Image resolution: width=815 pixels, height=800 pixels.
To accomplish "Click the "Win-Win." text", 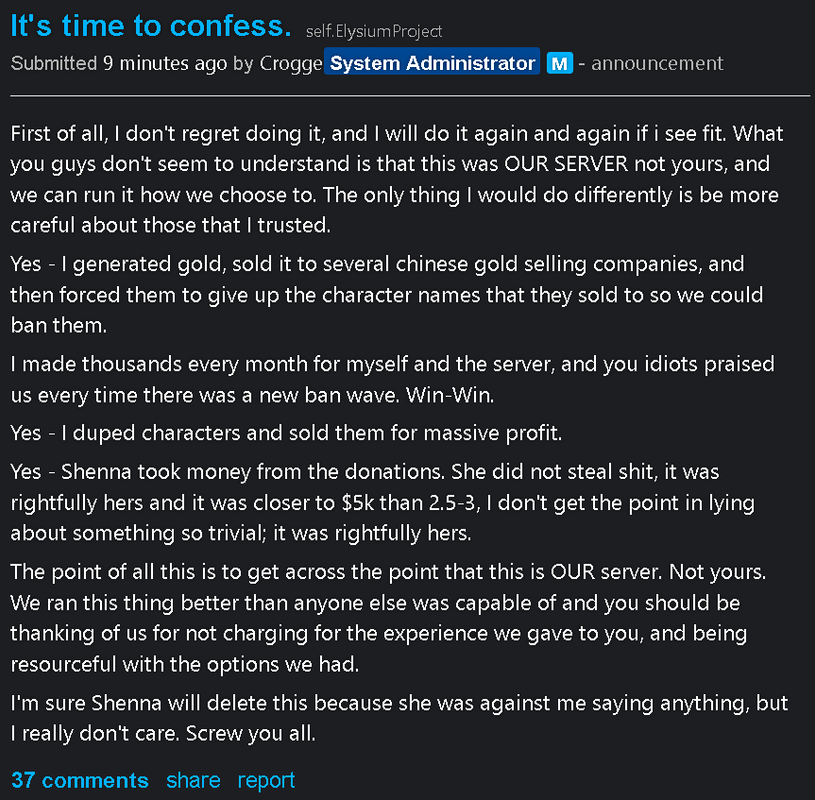I will click(x=450, y=395).
